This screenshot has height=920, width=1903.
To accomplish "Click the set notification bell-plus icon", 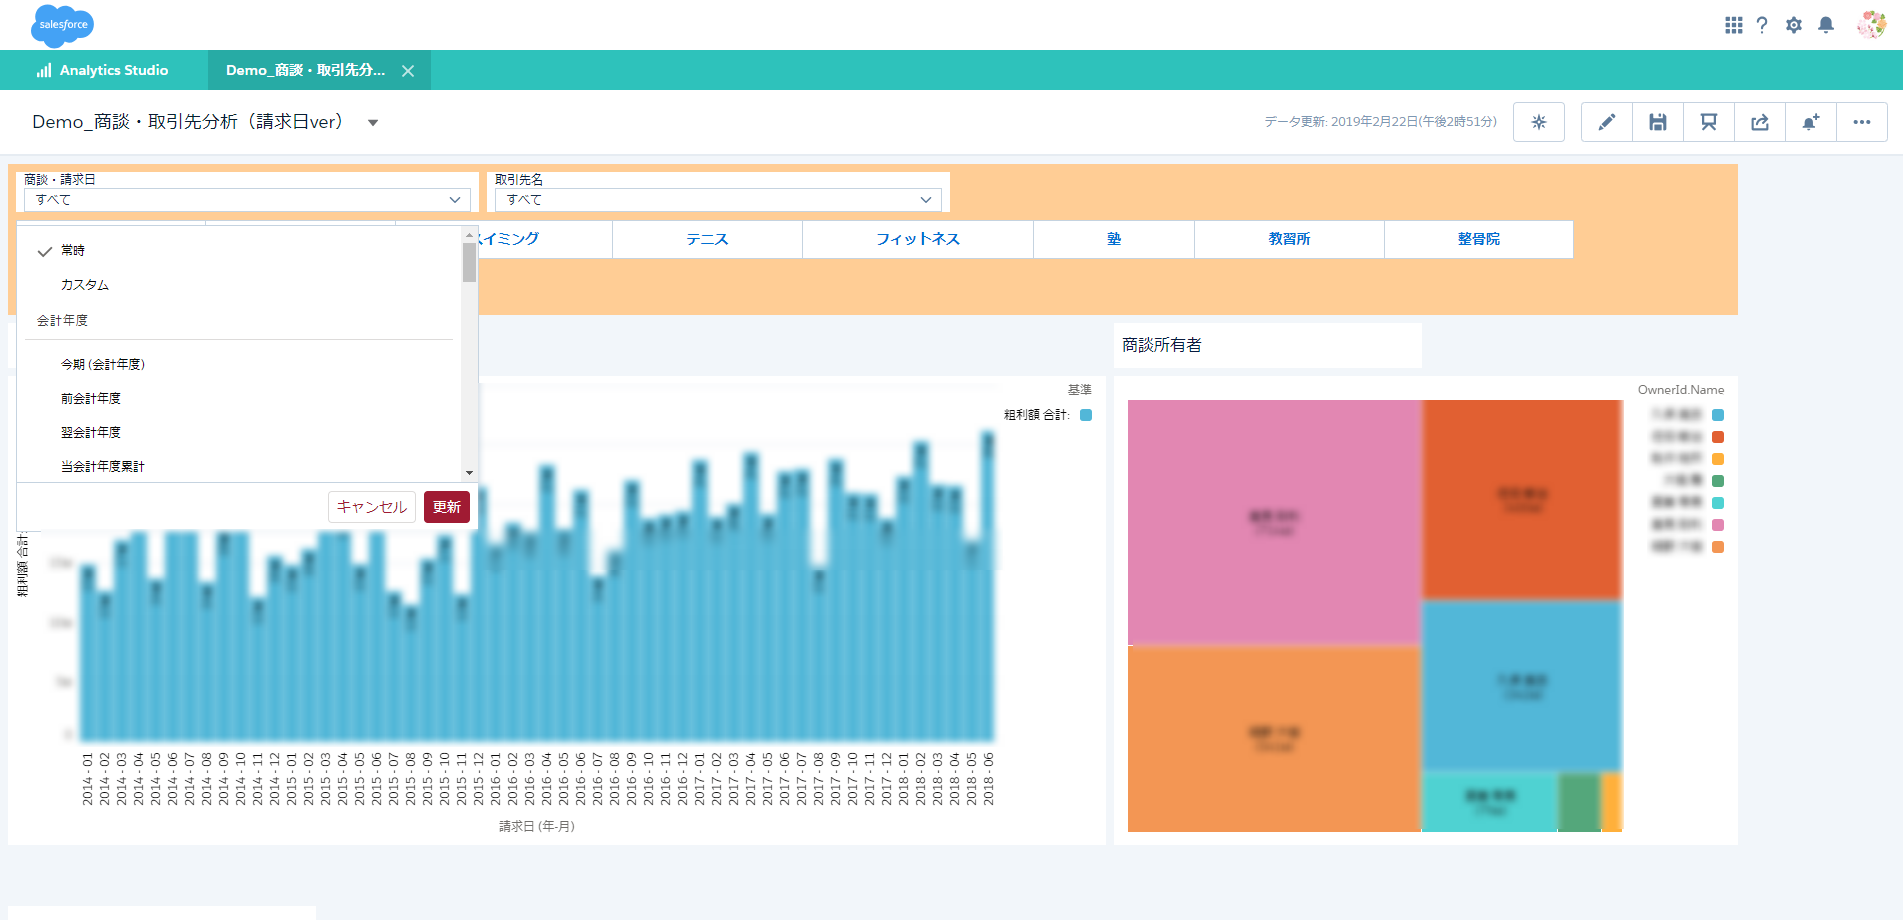I will tap(1810, 122).
